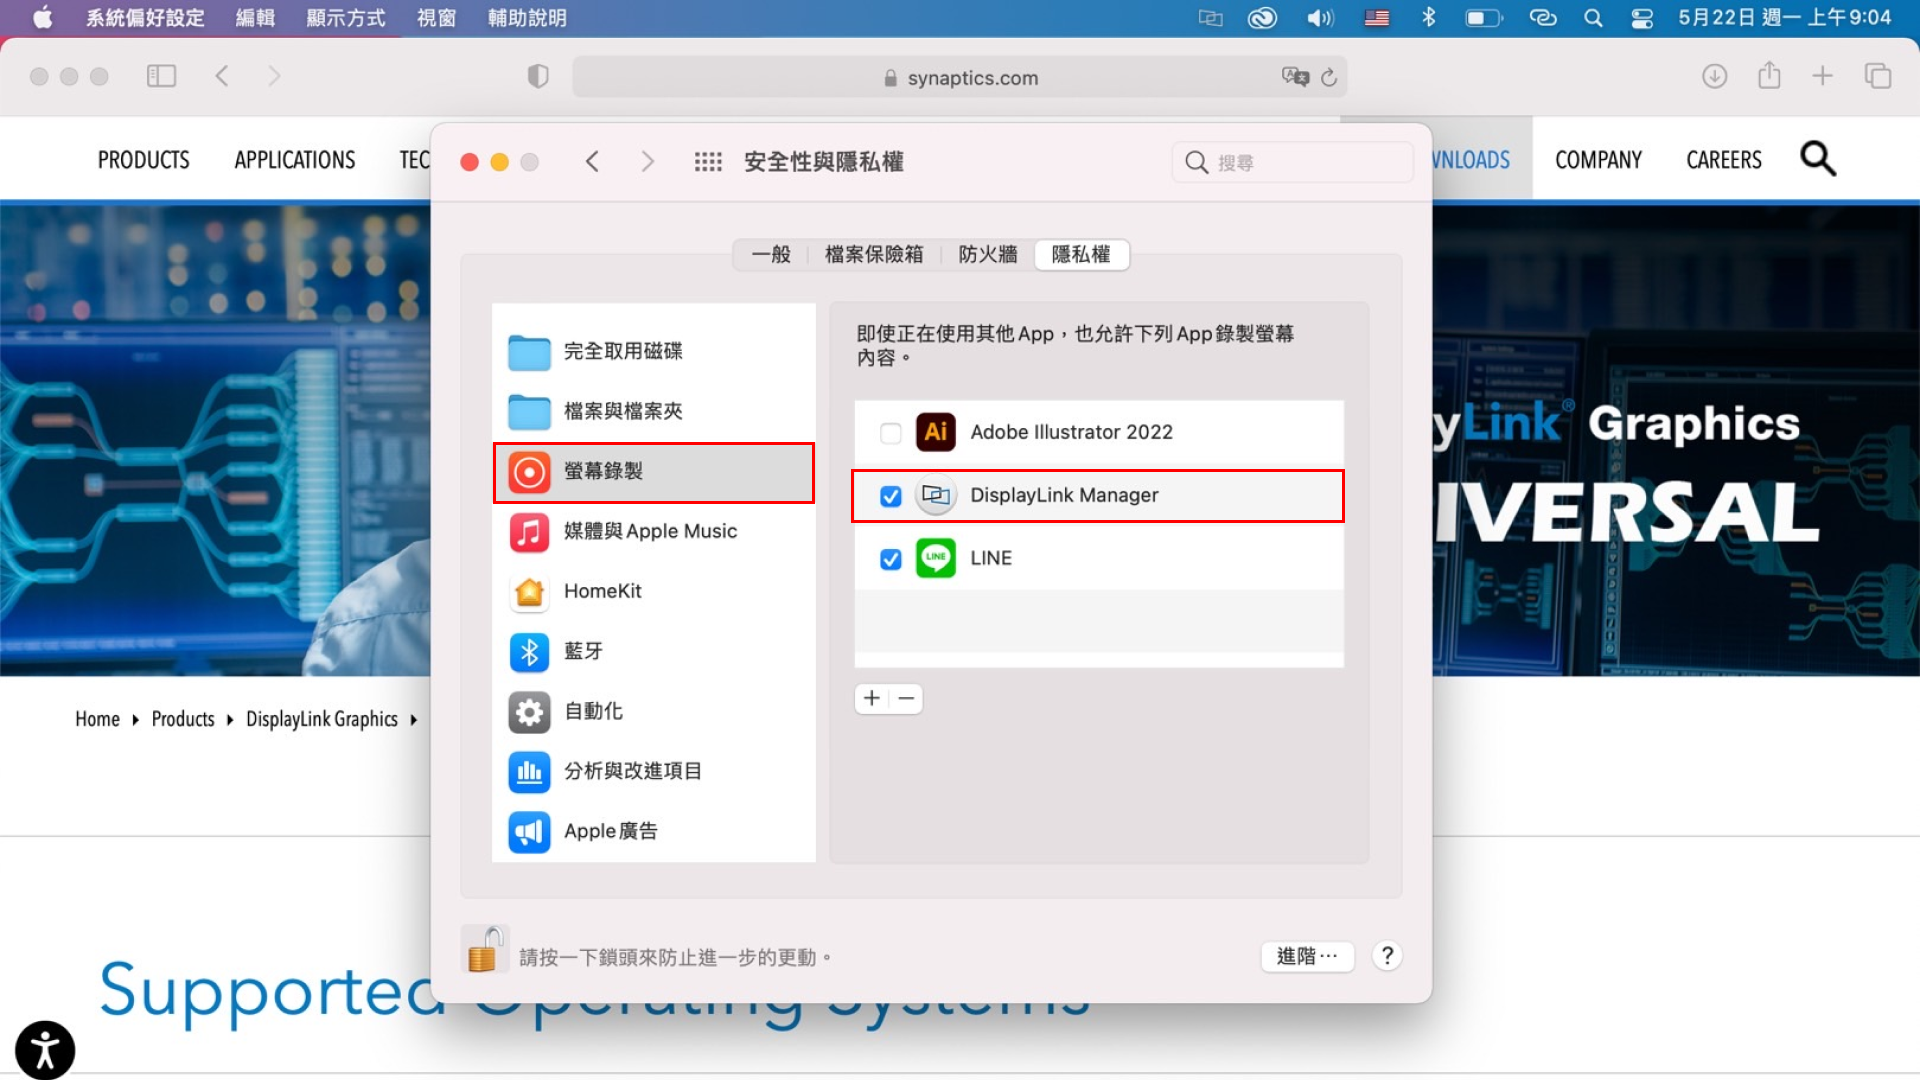Screen dimensions: 1920x1080
Task: Open a new Safari tab with plus
Action: [x=1823, y=76]
